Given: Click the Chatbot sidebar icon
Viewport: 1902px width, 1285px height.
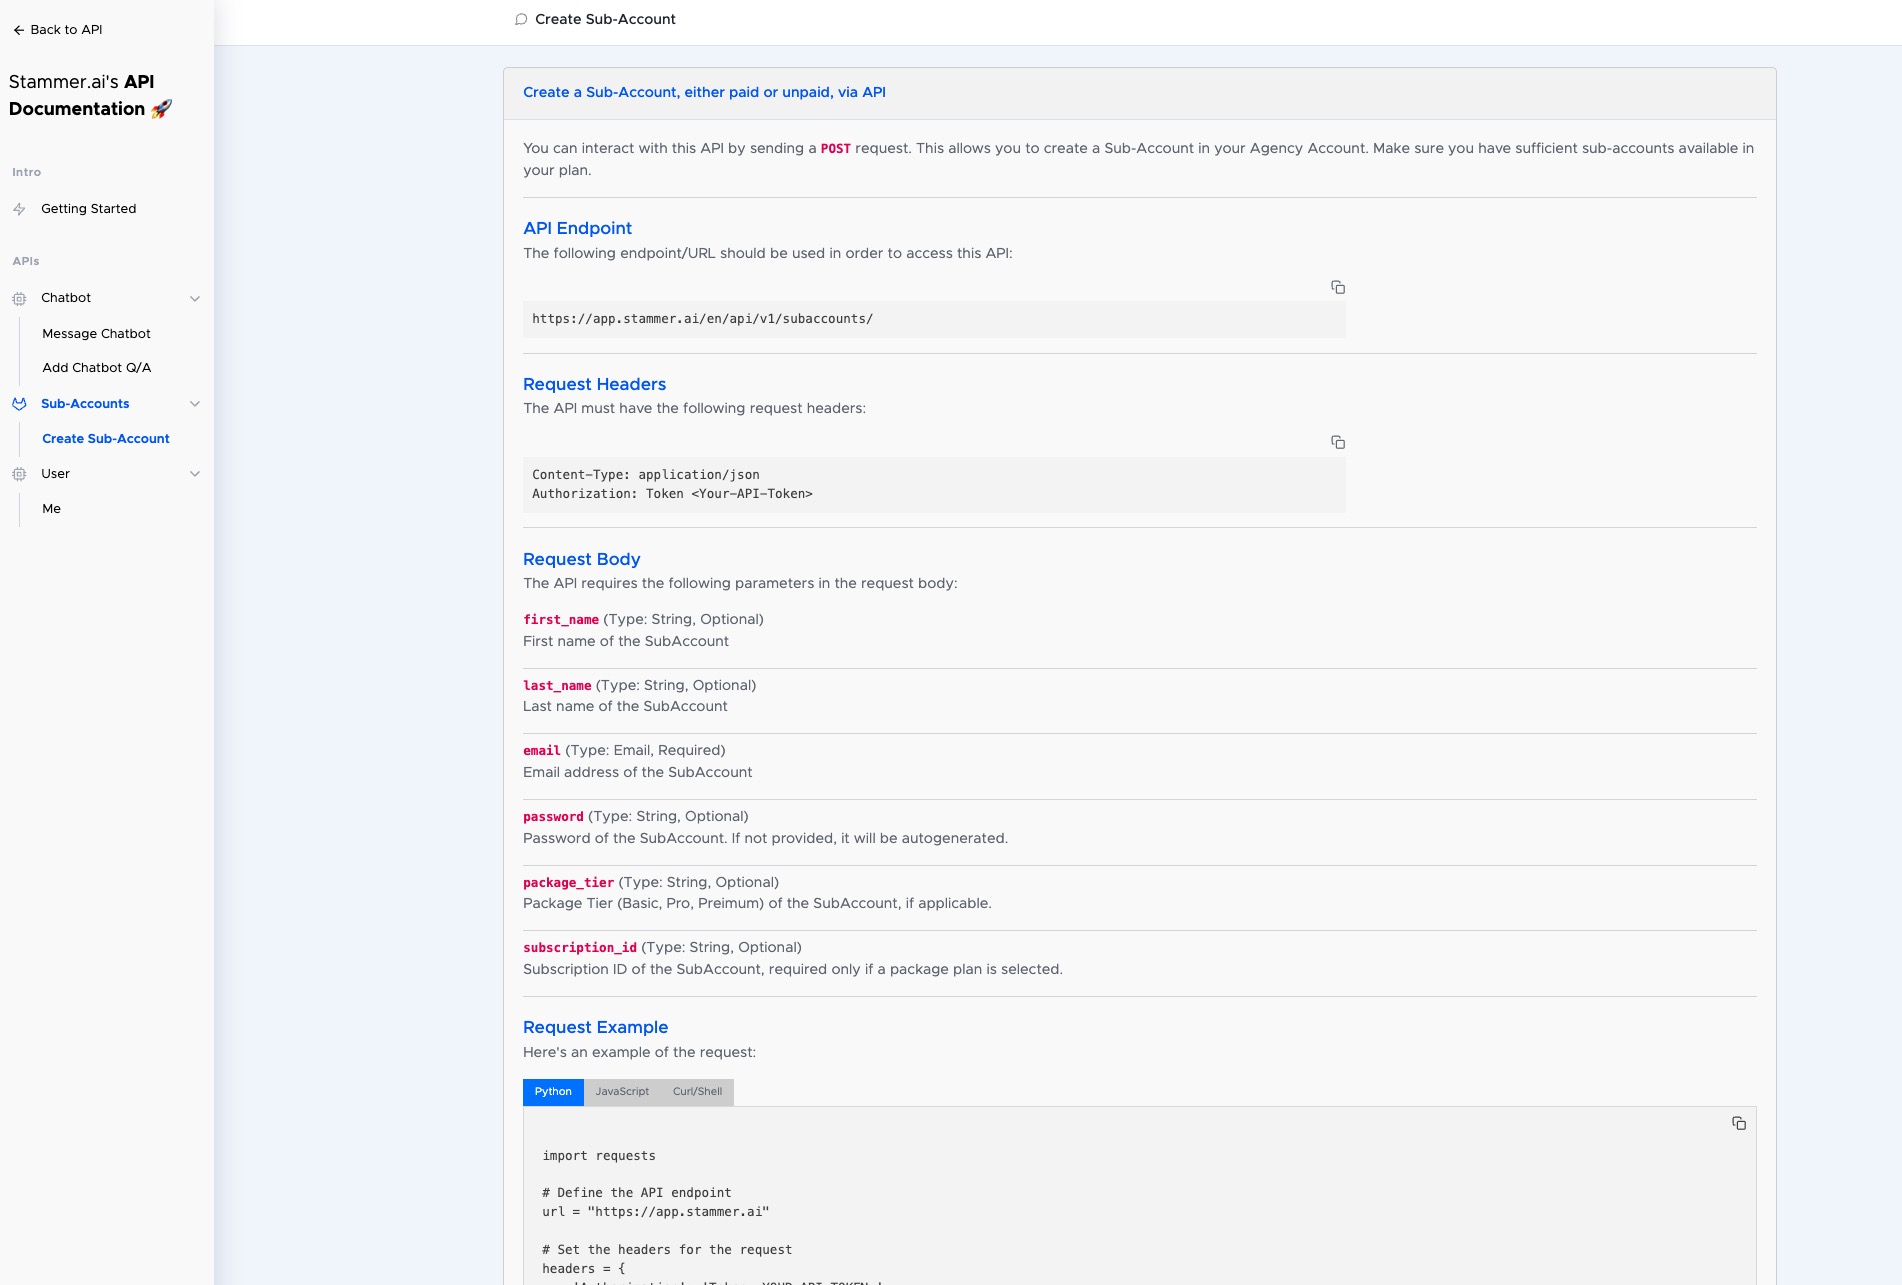Looking at the screenshot, I should pos(19,298).
